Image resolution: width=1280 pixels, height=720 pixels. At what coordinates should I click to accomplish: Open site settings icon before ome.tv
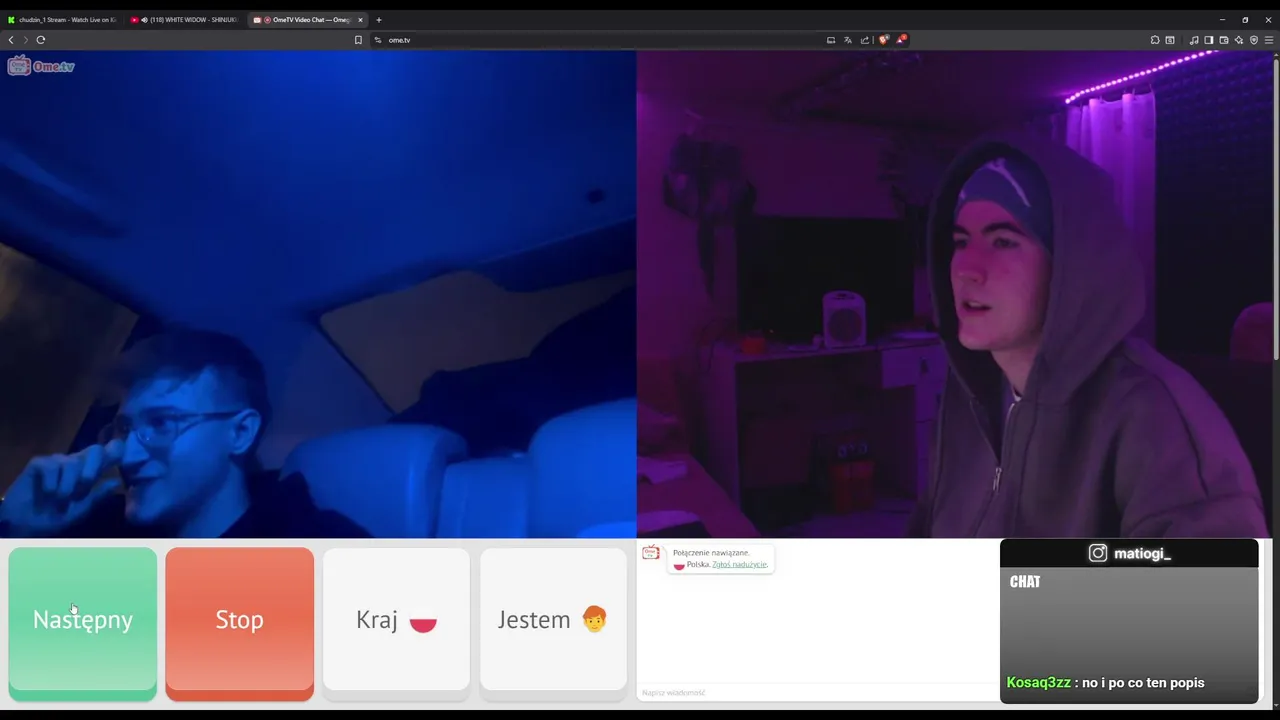click(378, 40)
